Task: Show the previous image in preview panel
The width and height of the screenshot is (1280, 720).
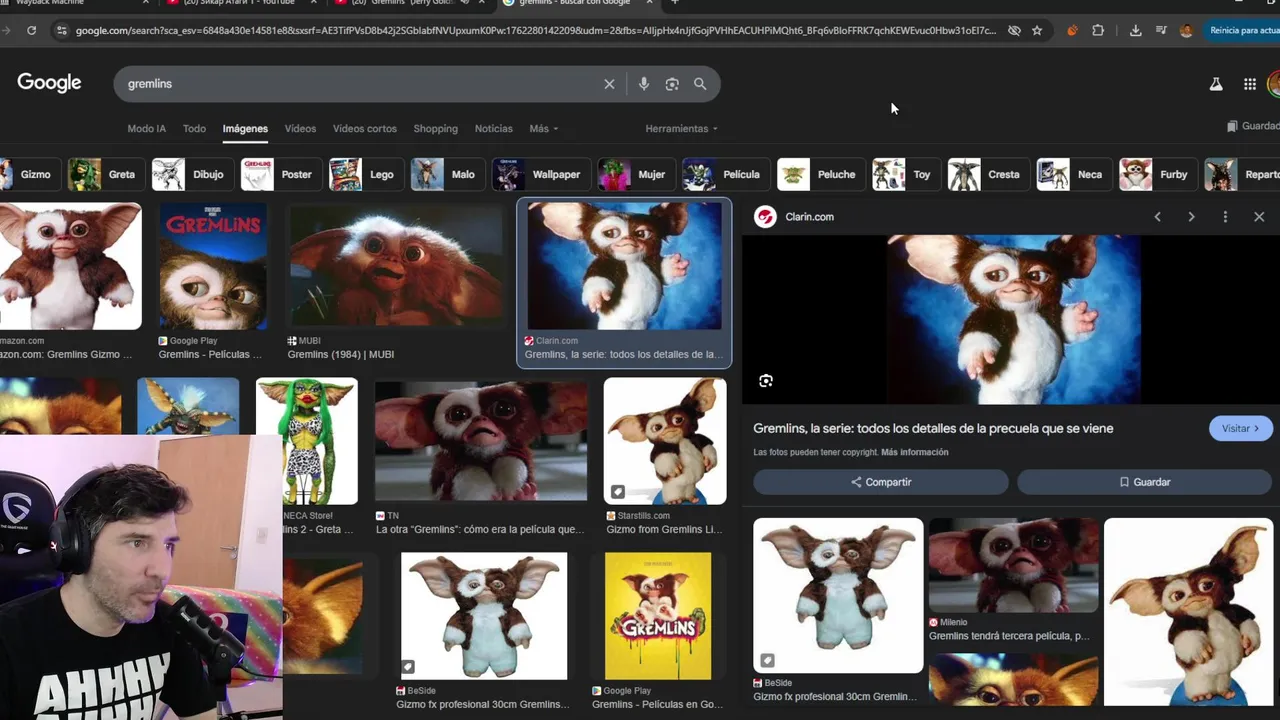Action: tap(1158, 217)
